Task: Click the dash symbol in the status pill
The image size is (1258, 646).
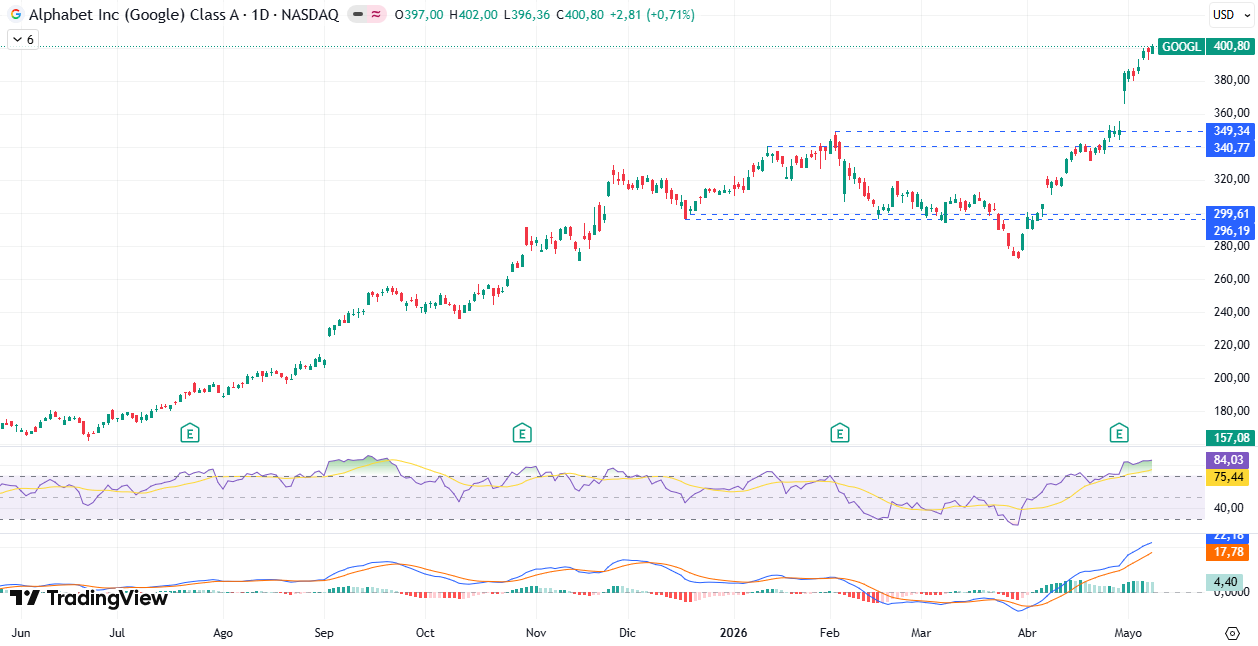Action: point(358,15)
